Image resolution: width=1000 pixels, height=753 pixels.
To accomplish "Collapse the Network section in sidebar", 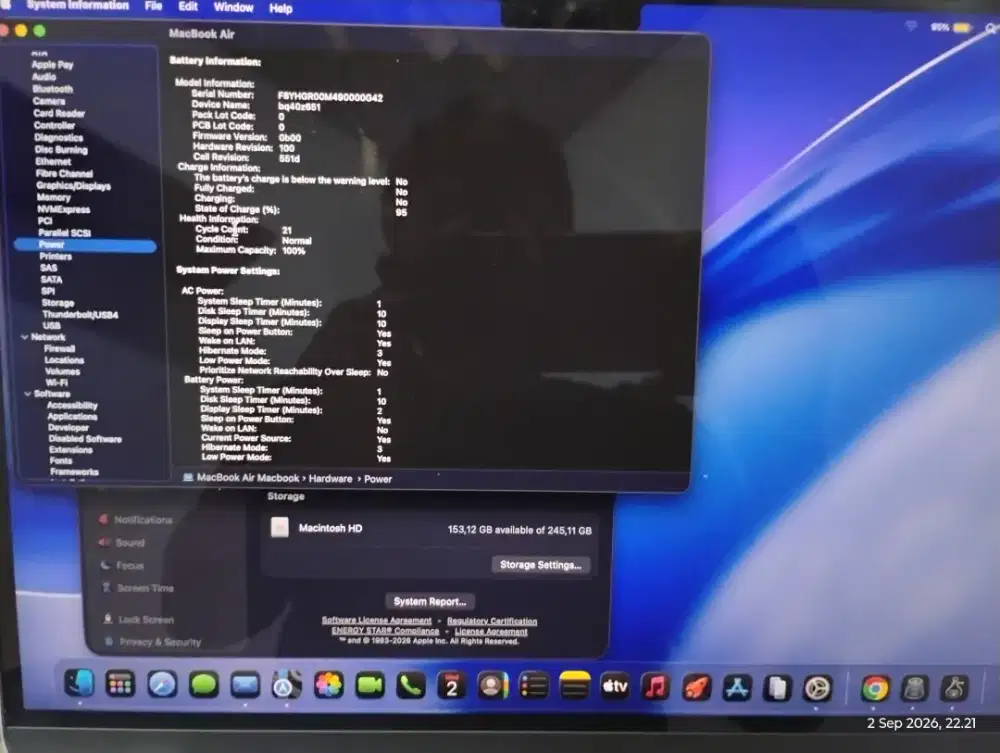I will [x=24, y=337].
